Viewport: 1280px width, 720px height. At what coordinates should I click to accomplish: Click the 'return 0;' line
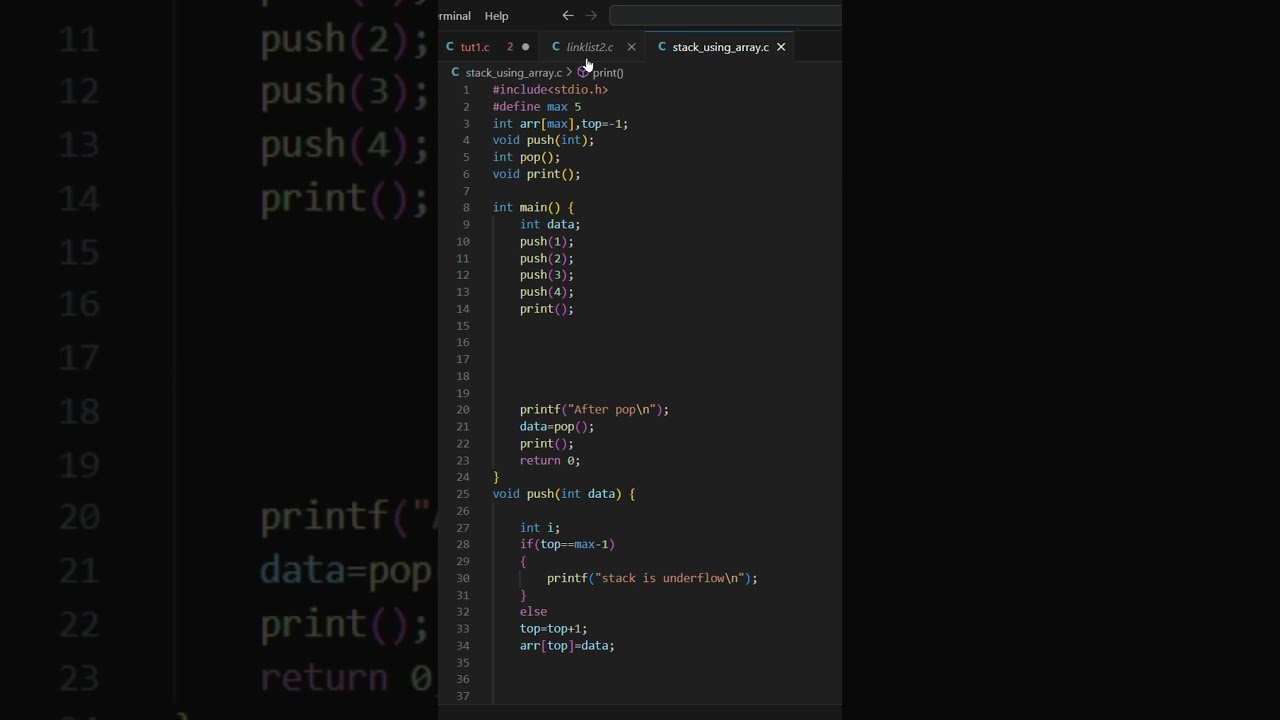coord(550,461)
